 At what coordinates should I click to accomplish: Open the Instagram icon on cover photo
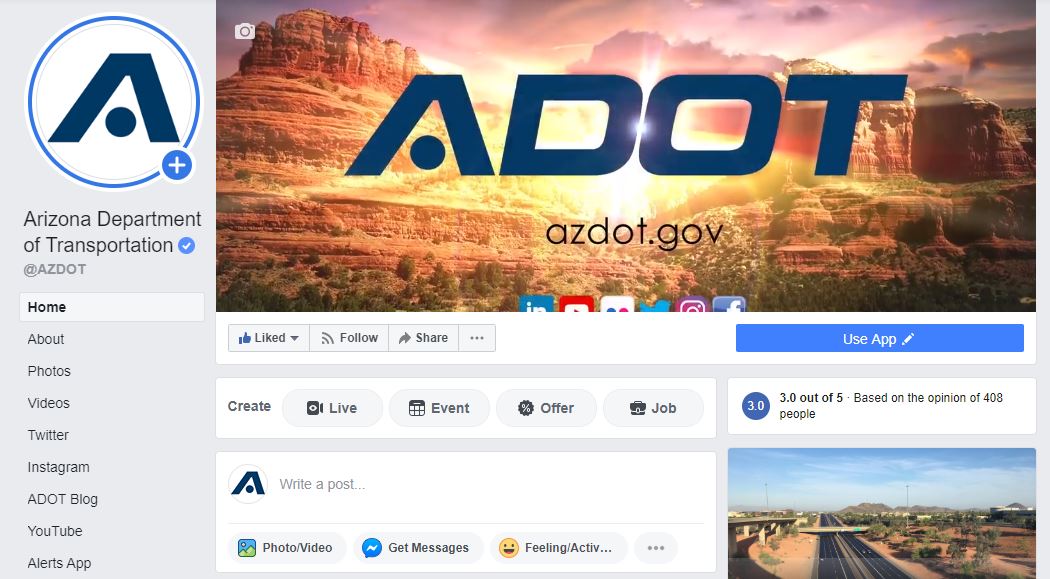pos(692,305)
